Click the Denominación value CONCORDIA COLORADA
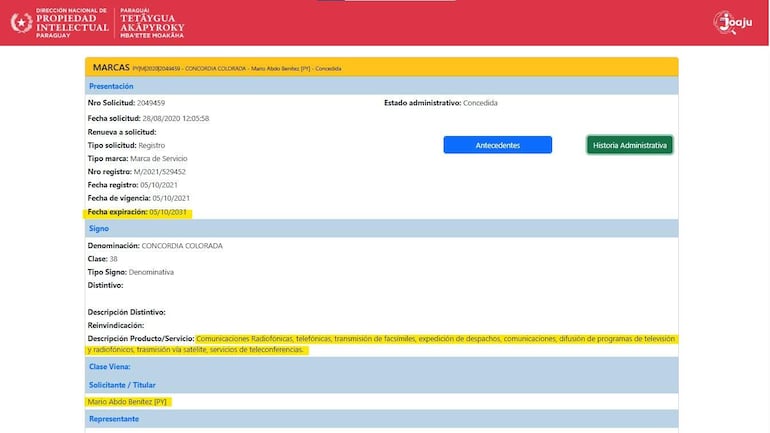The height and width of the screenshot is (433, 770). 182,245
